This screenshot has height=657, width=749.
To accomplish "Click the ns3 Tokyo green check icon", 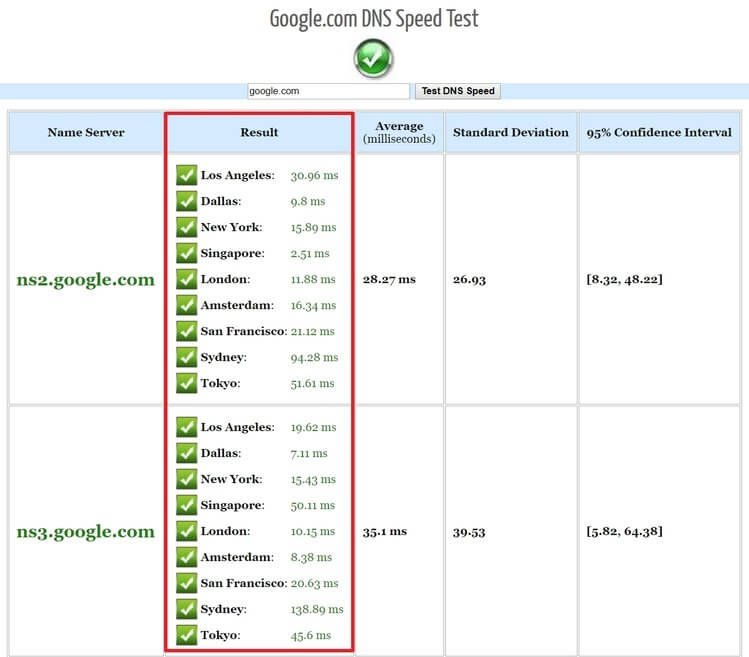I will (186, 635).
